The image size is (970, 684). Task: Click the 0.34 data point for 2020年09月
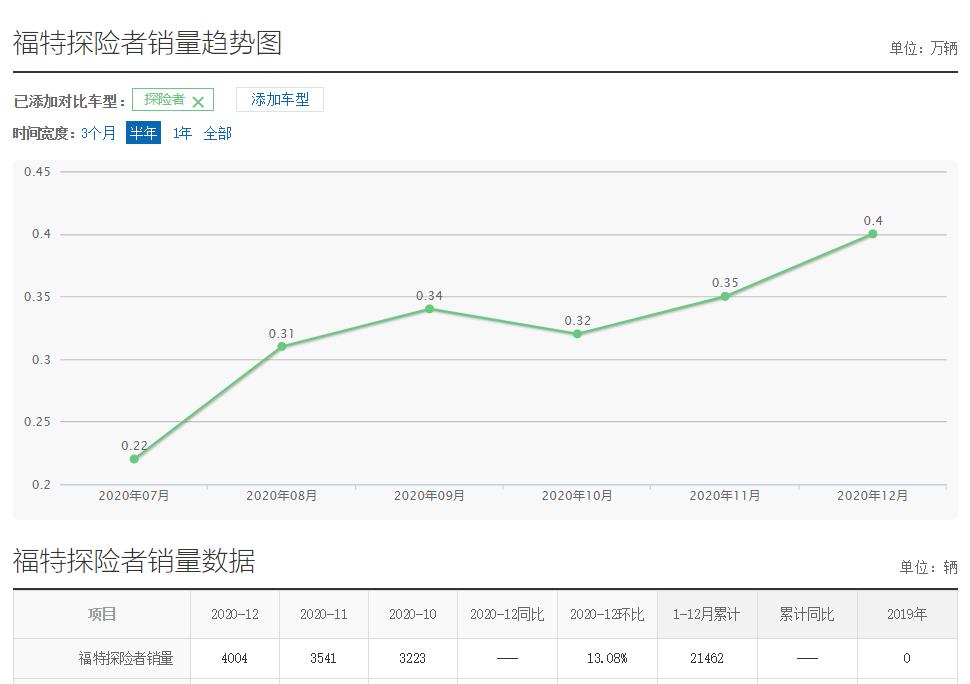coord(429,309)
